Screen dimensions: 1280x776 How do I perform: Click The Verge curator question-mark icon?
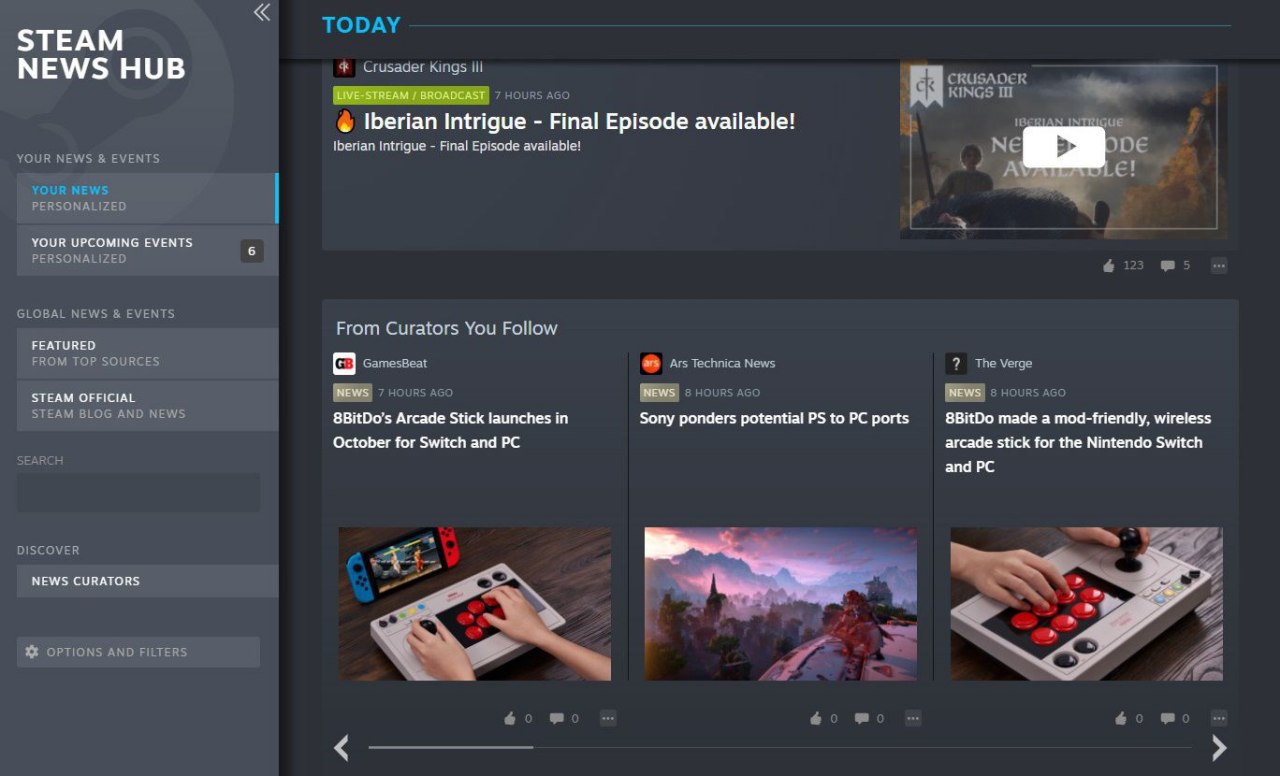coord(956,363)
